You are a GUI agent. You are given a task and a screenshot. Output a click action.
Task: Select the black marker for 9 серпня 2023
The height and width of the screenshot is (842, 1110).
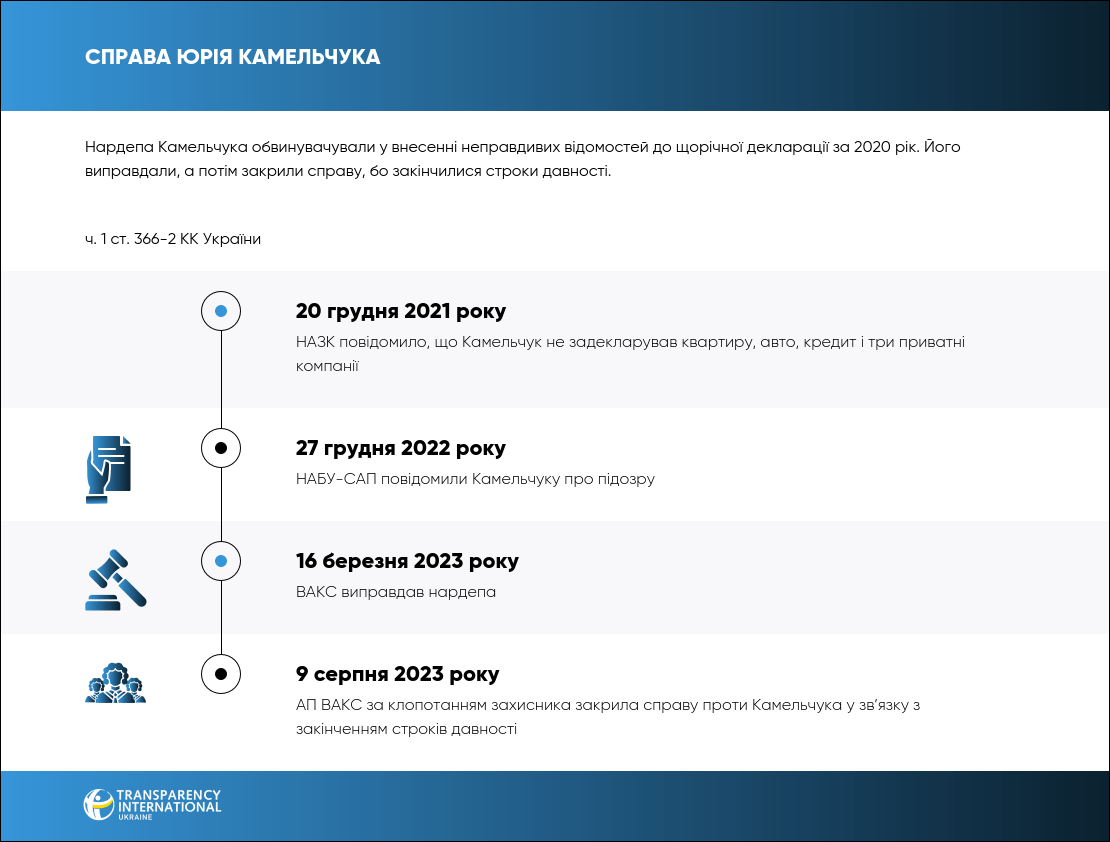click(221, 674)
